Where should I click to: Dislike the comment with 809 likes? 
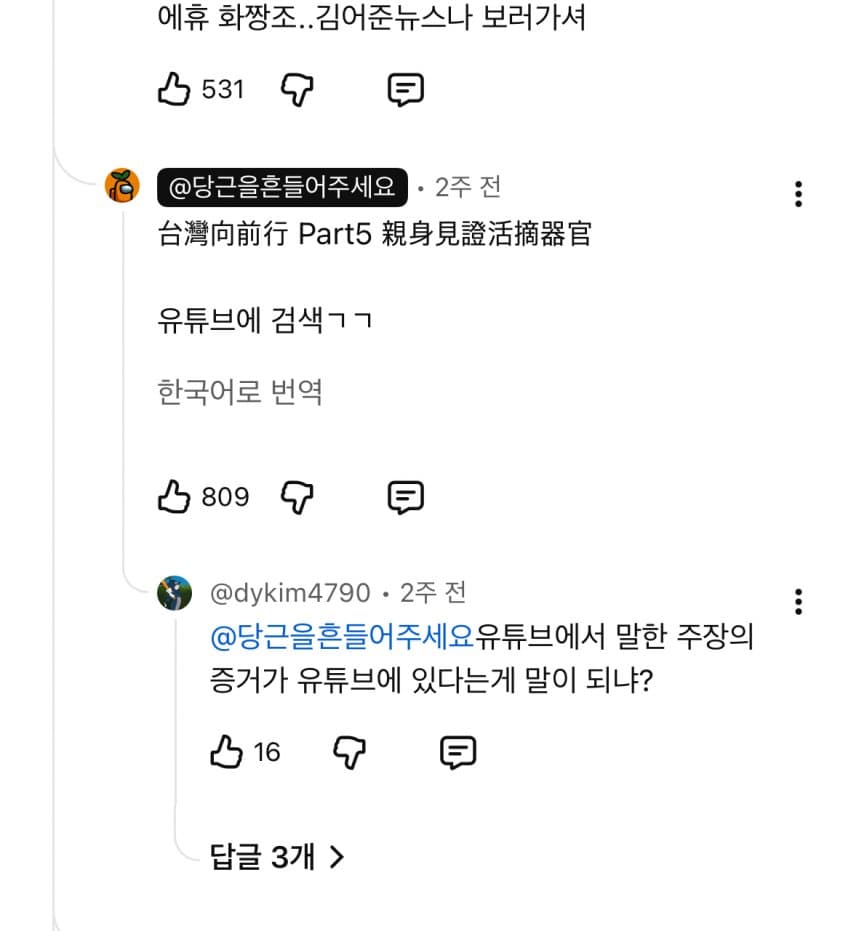click(297, 496)
